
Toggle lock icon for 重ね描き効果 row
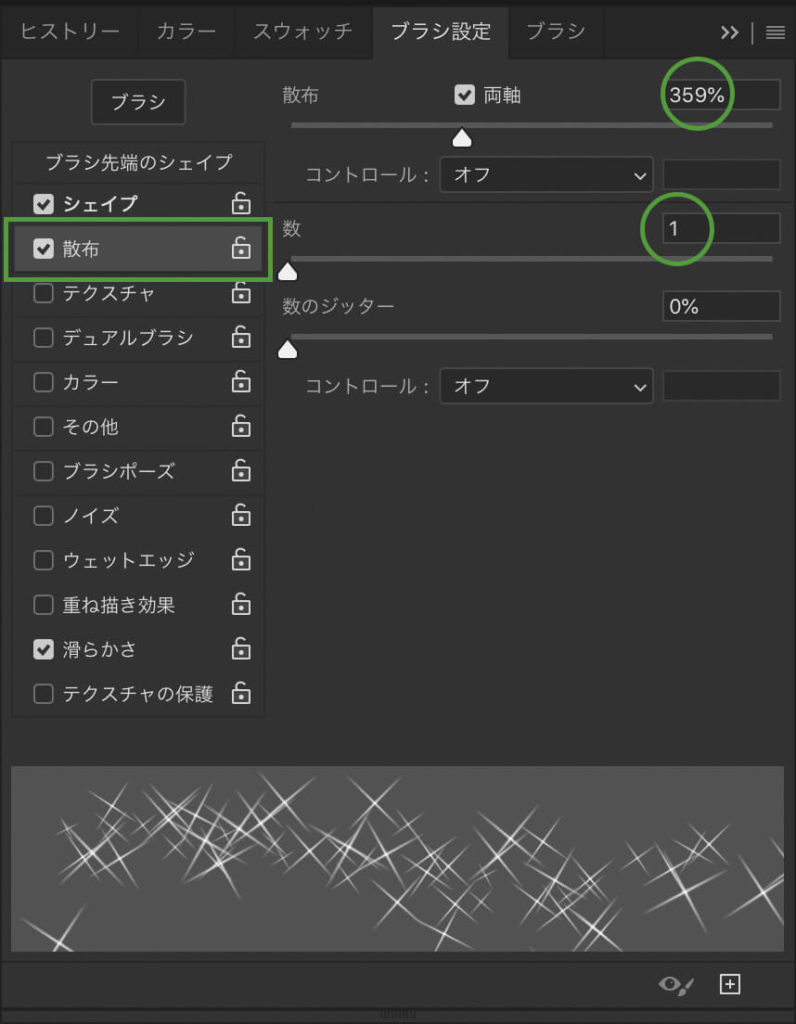241,604
